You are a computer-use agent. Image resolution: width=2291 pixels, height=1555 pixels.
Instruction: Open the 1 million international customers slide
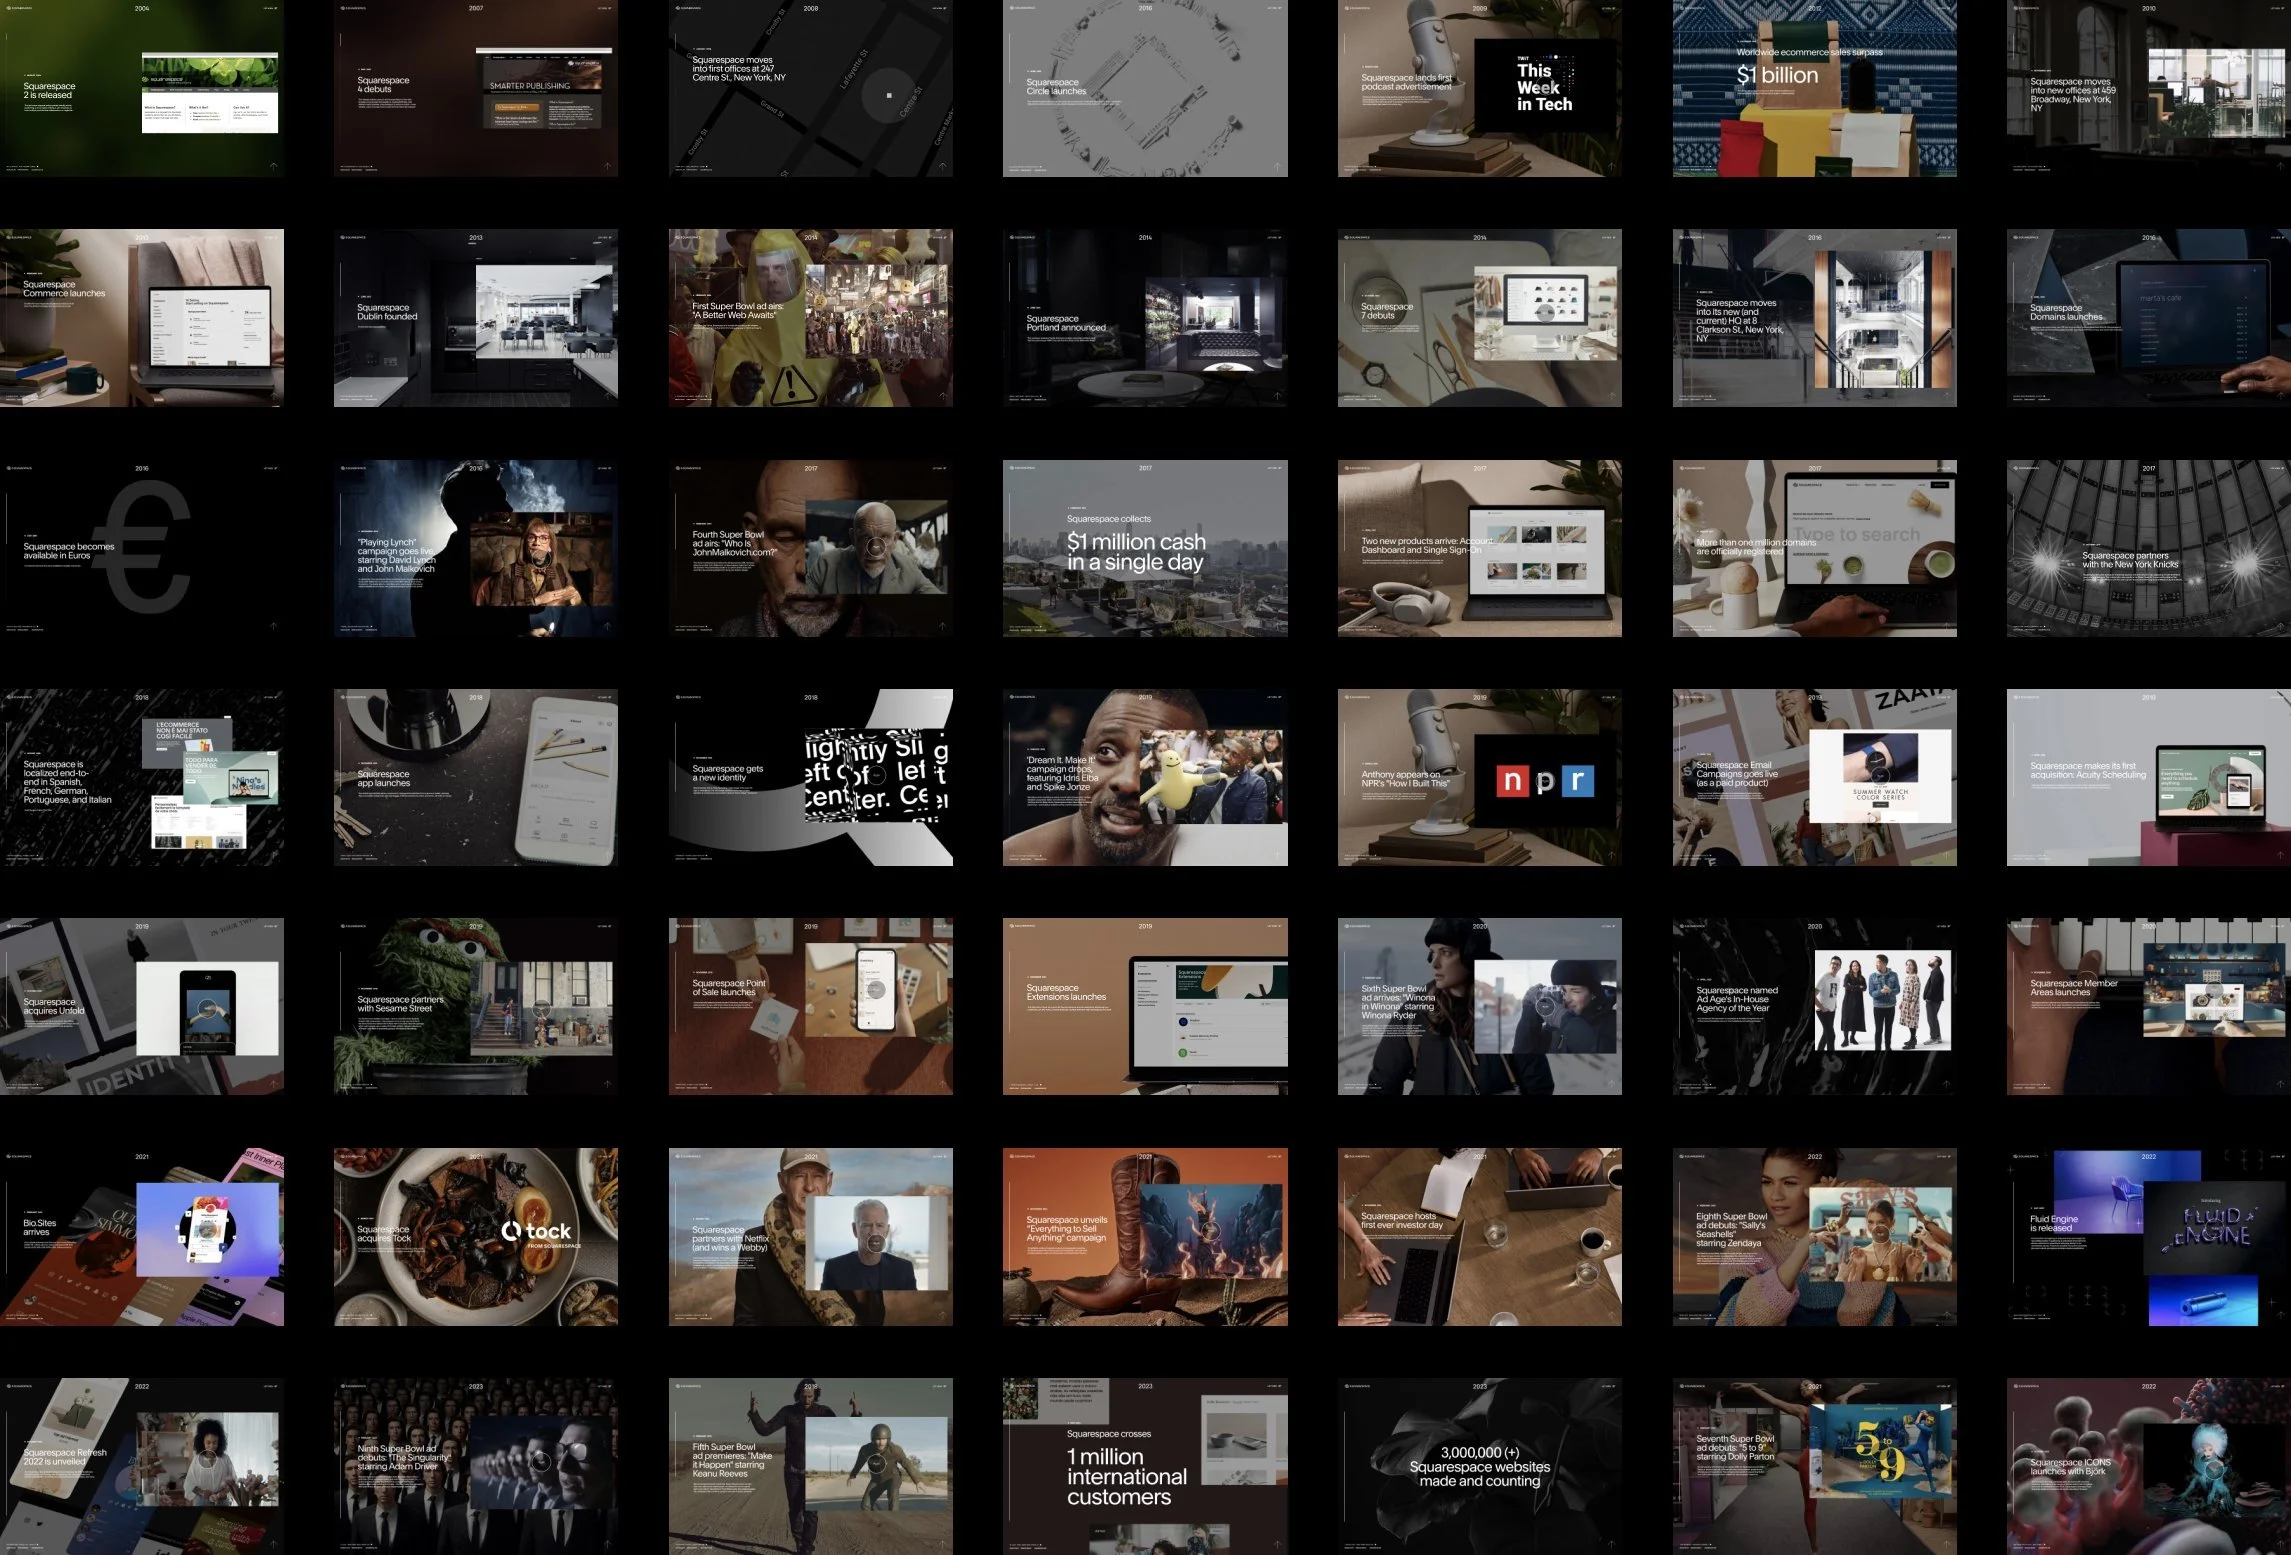pyautogui.click(x=1145, y=1466)
